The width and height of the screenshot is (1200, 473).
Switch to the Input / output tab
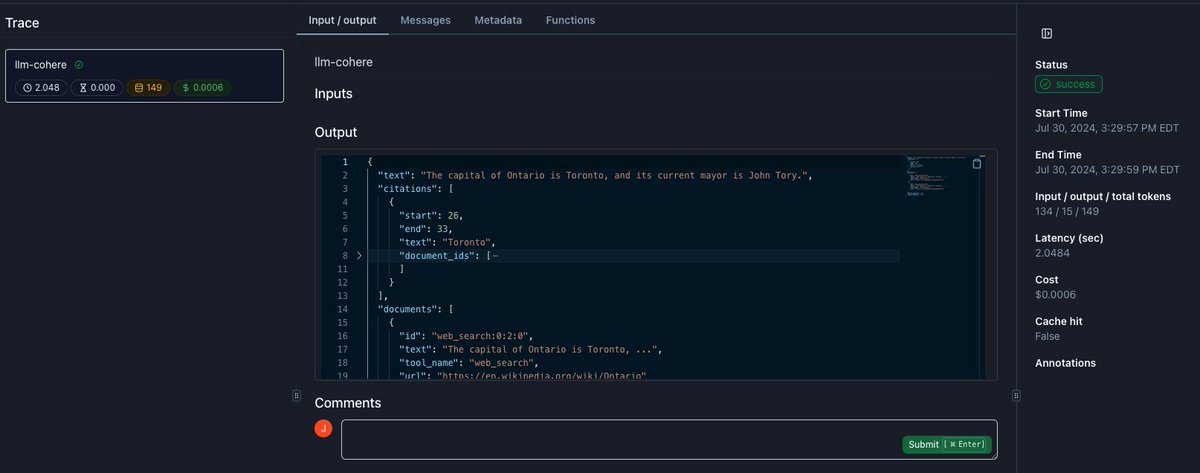tap(343, 20)
